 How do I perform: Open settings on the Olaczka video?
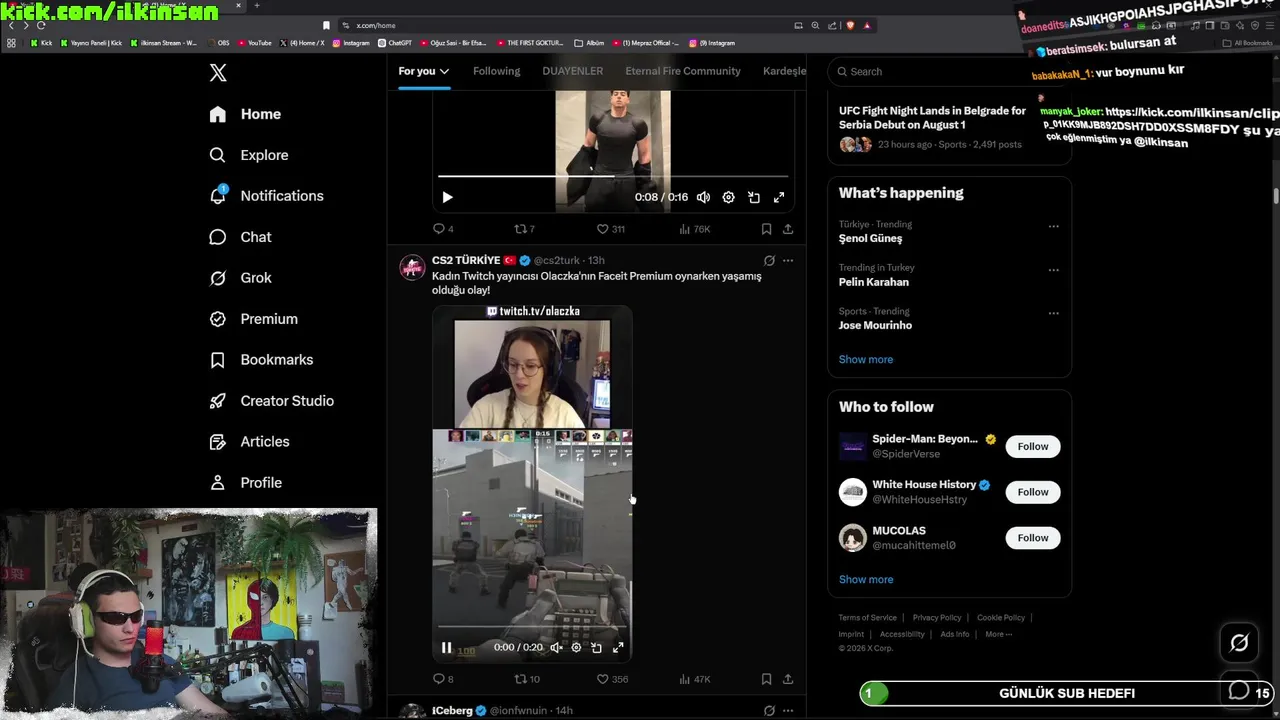pyautogui.click(x=576, y=648)
